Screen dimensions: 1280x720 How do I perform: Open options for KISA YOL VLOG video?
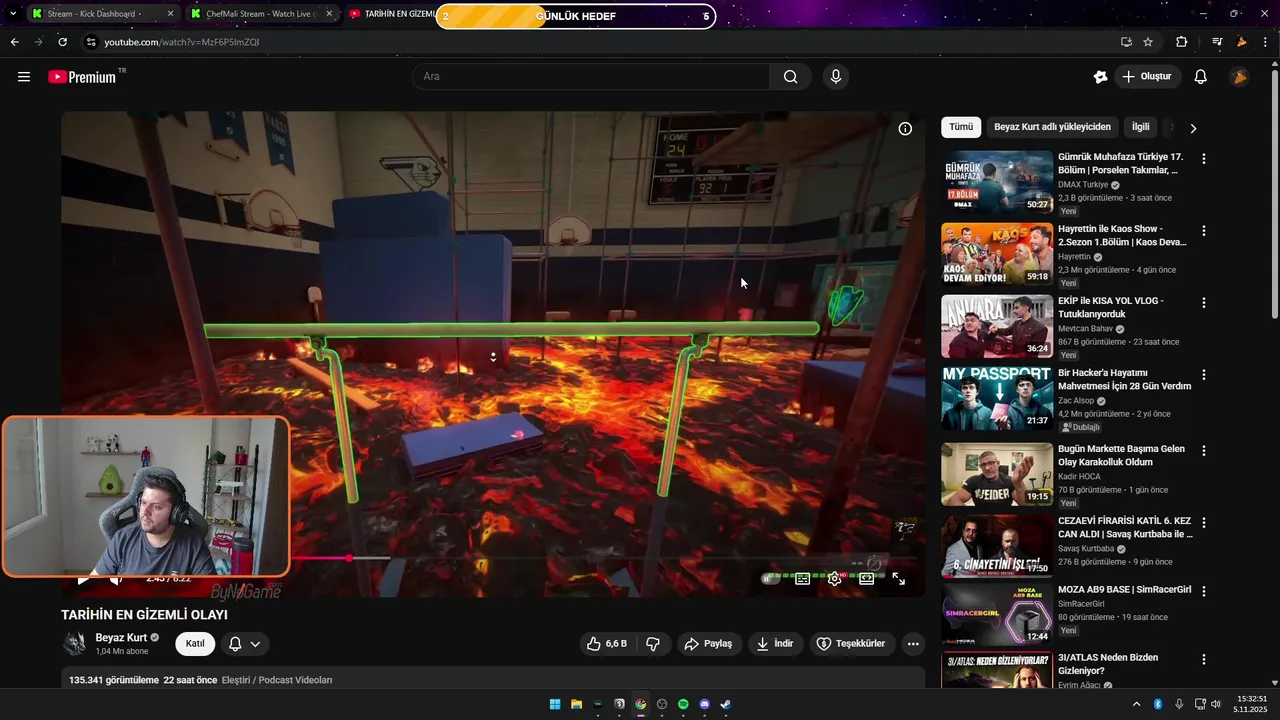coord(1204,303)
